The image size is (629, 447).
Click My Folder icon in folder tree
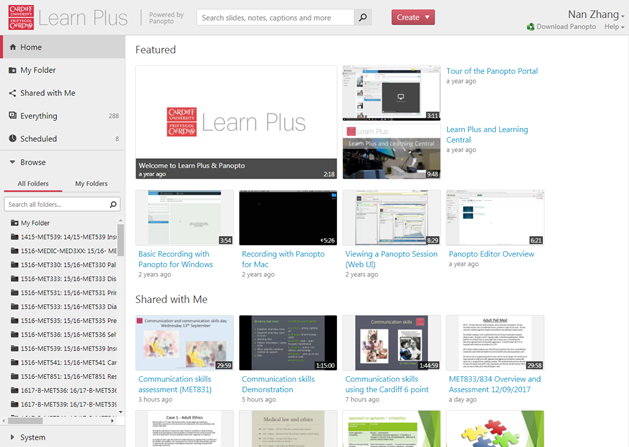(x=14, y=223)
